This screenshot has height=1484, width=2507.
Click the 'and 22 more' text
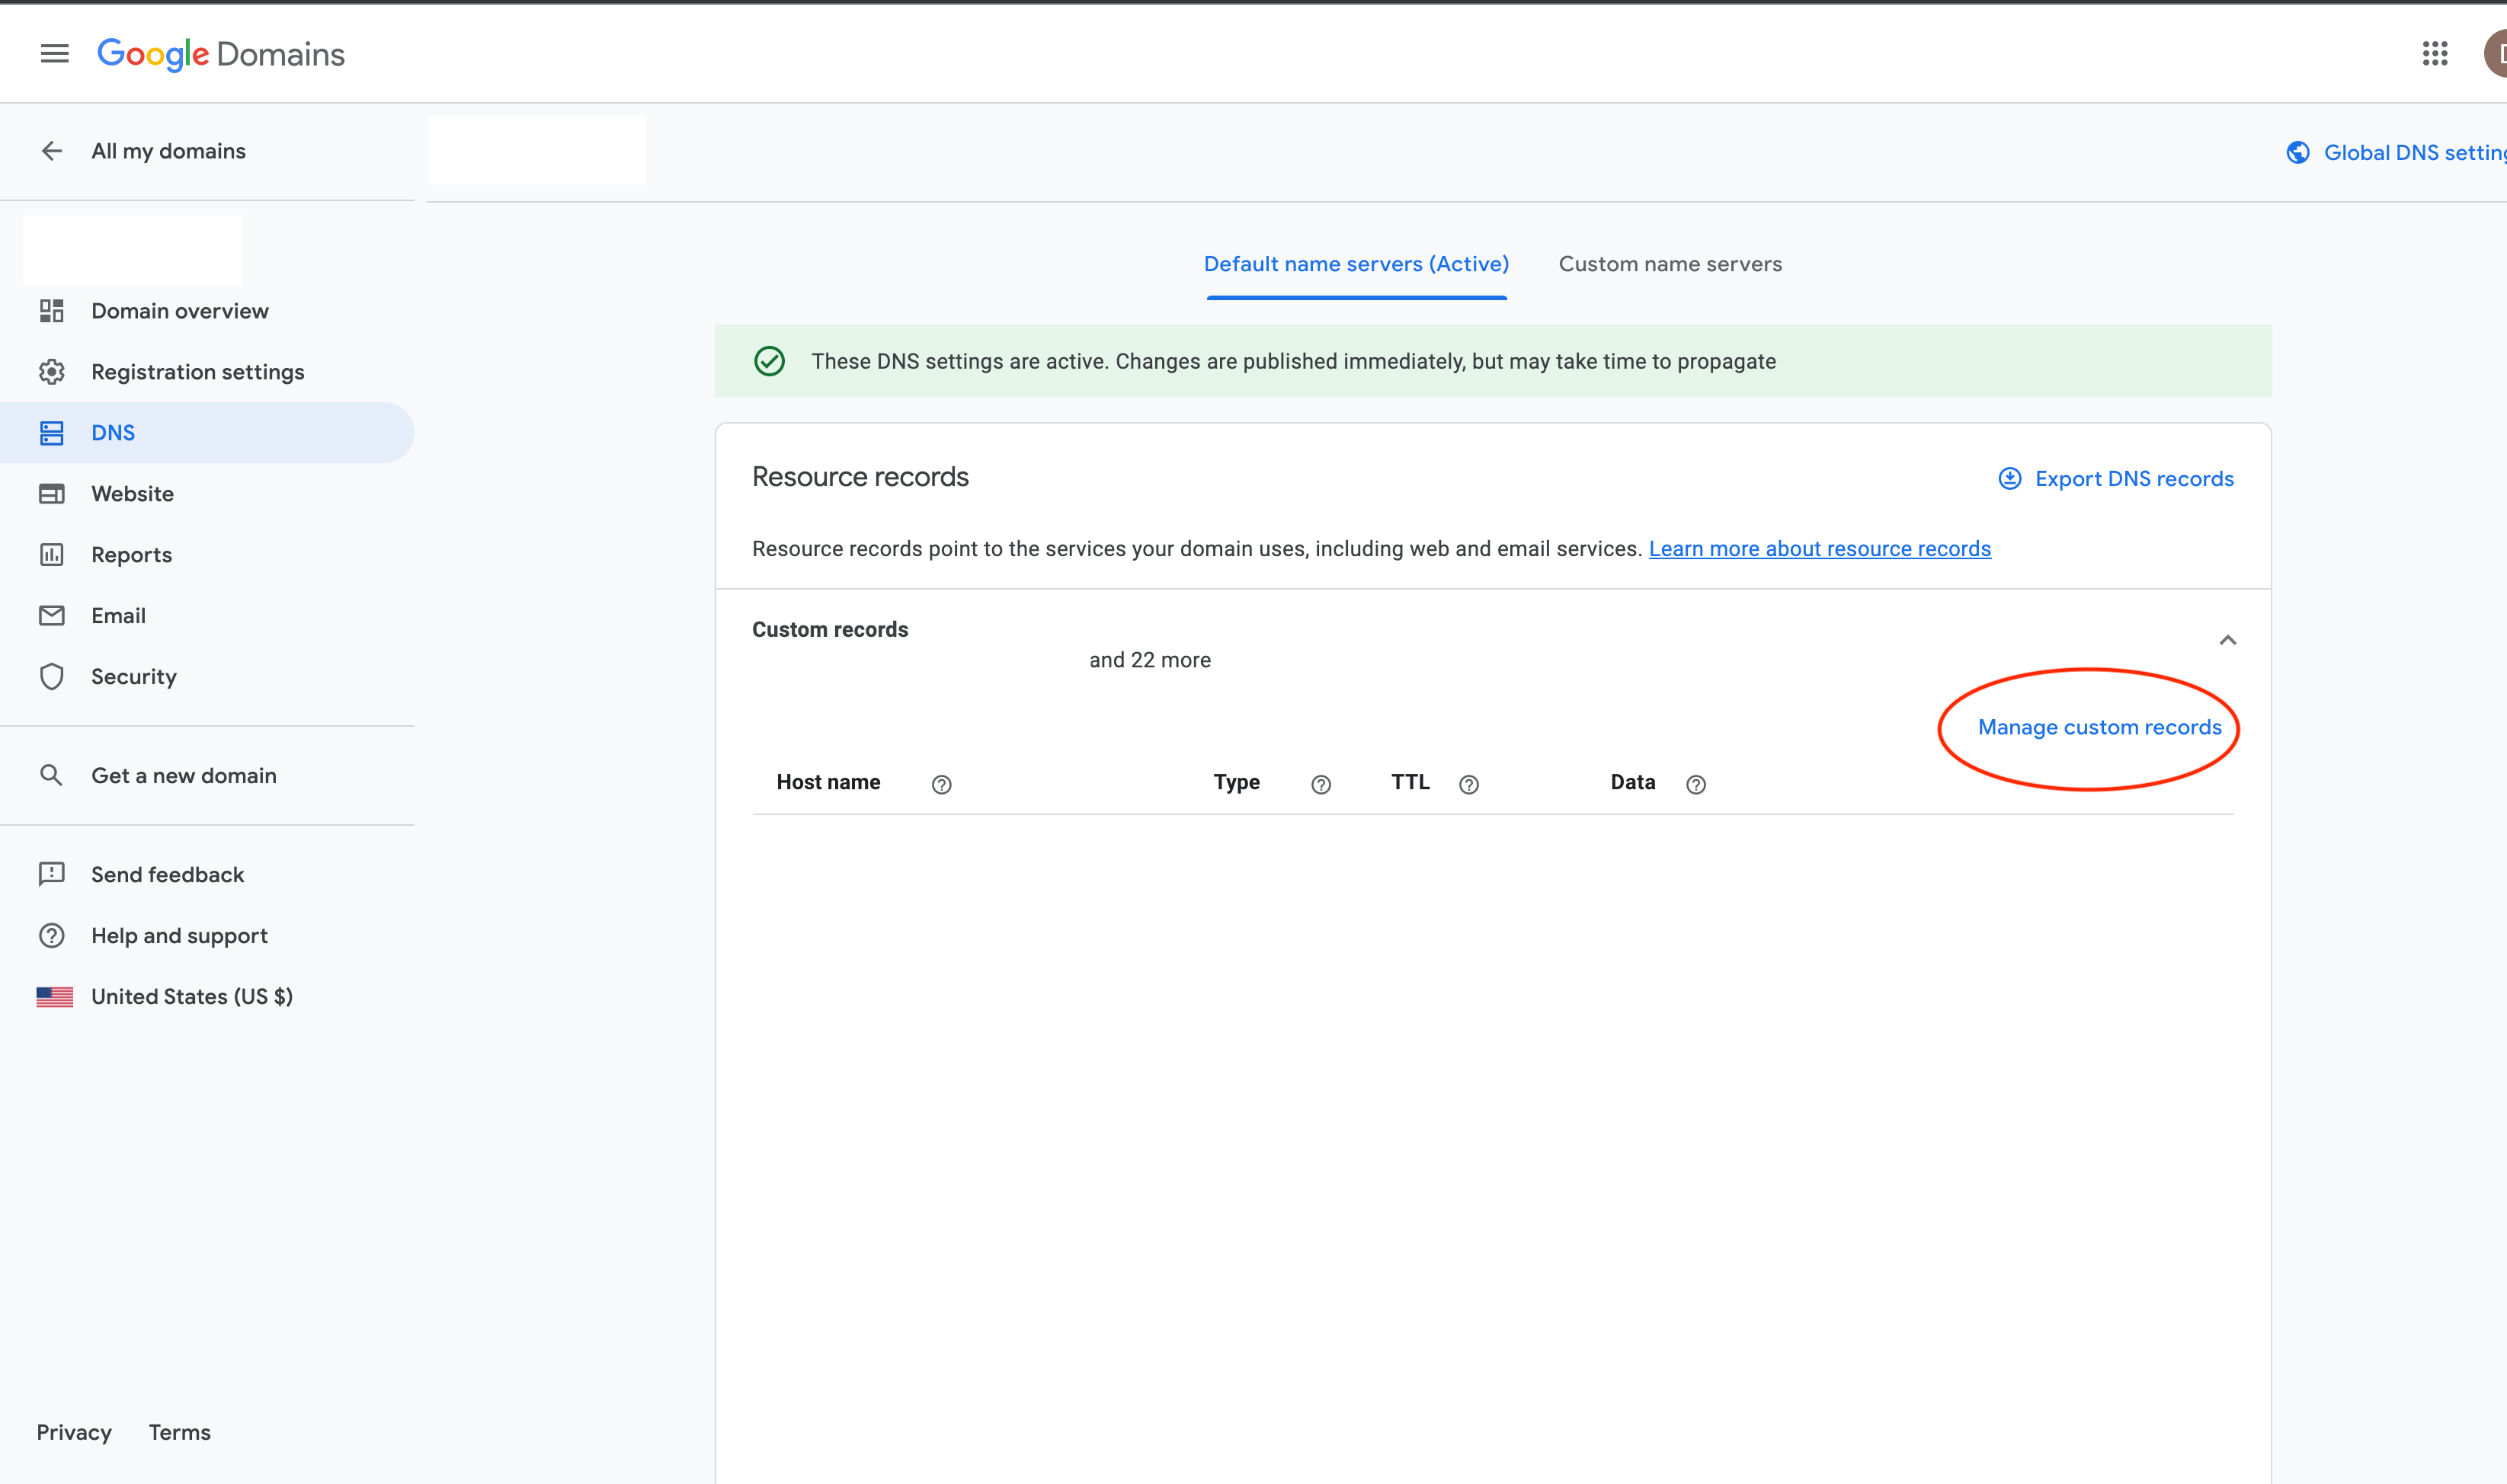[1150, 660]
